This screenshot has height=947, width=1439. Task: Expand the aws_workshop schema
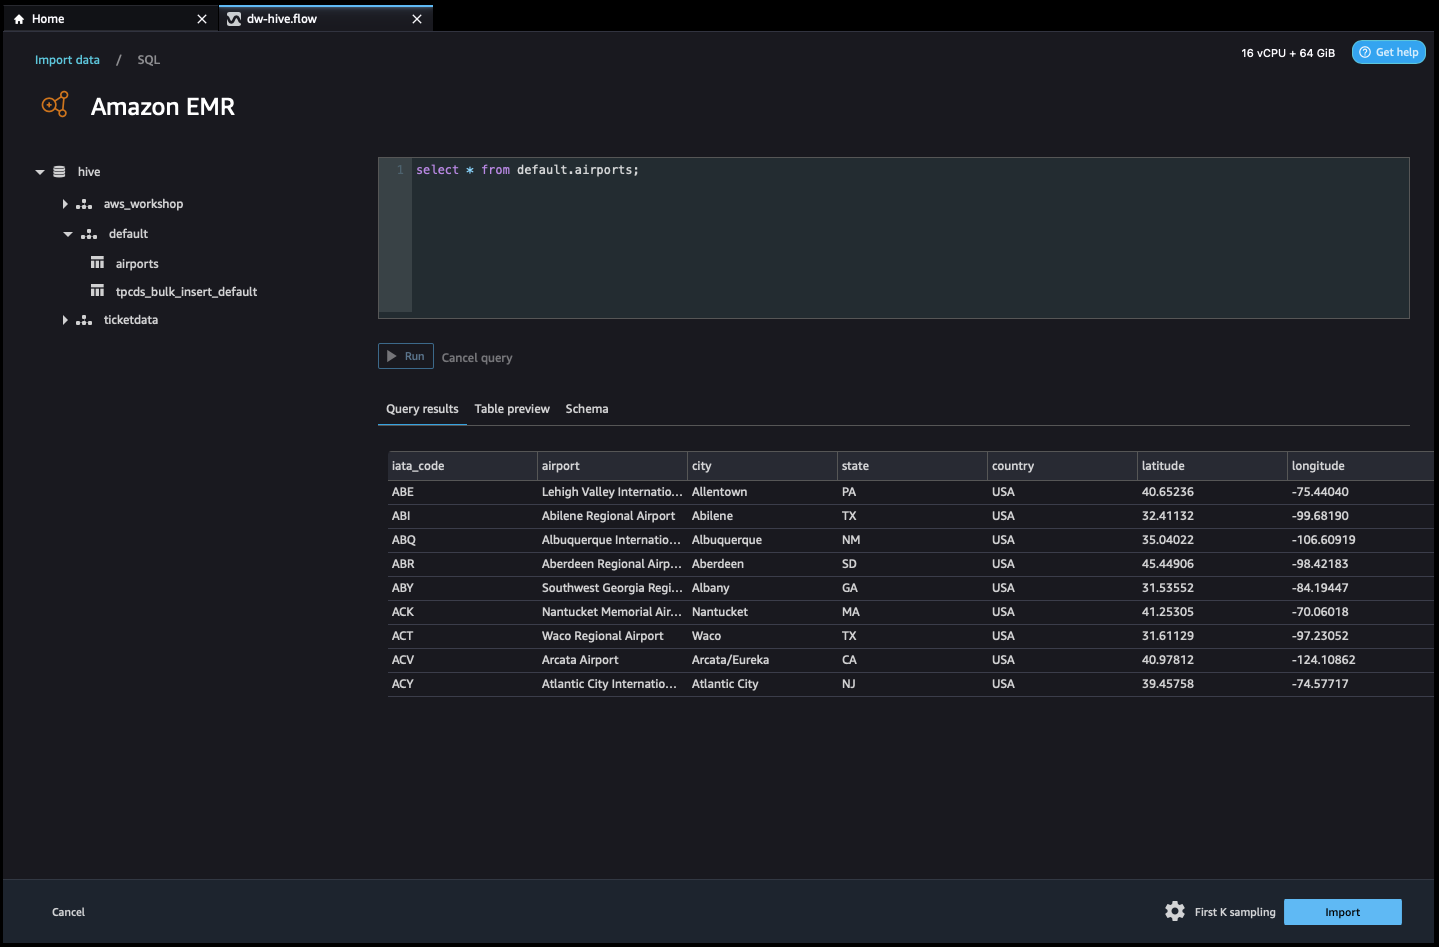65,204
